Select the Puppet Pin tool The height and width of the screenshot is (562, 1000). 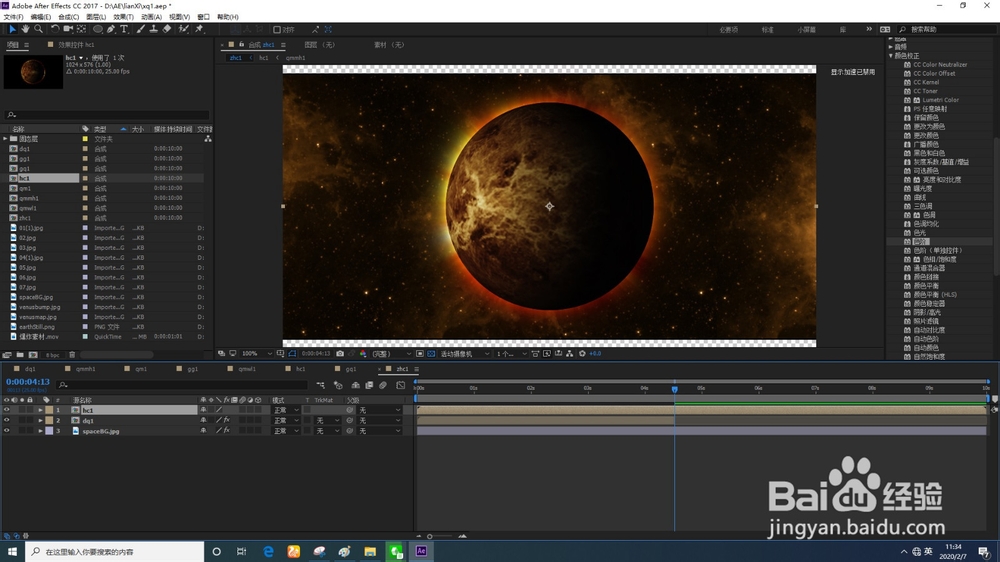coord(200,29)
